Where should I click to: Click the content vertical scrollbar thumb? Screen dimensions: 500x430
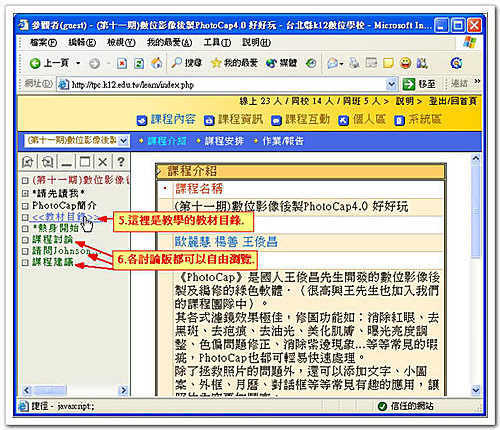click(476, 211)
